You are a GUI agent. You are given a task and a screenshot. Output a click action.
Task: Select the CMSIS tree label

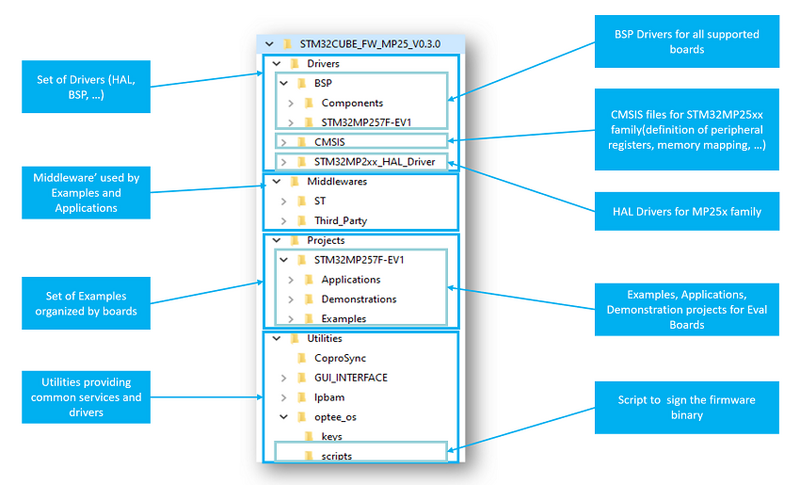[330, 142]
